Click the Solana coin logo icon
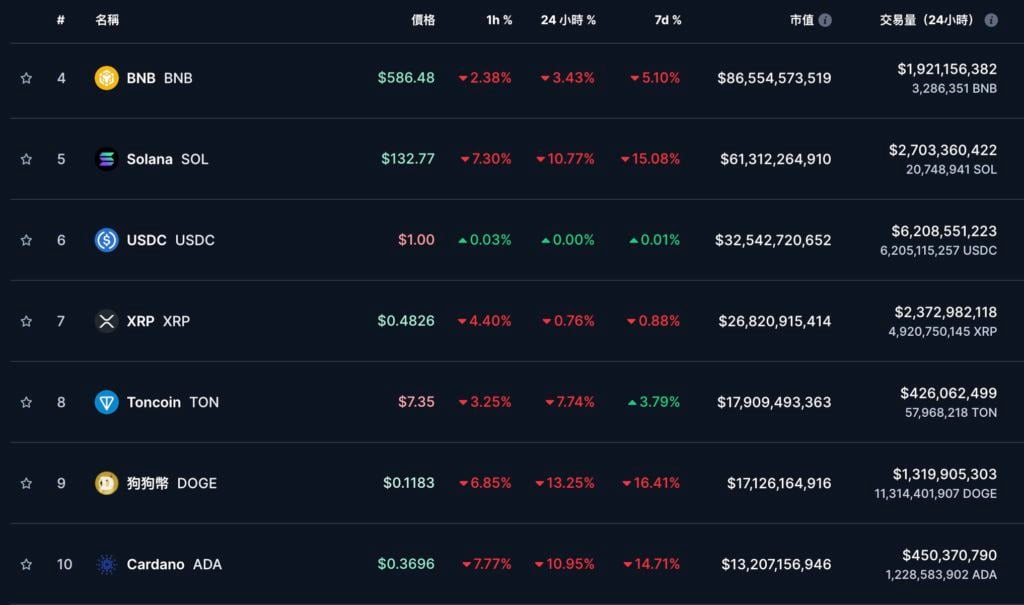Viewport: 1024px width, 605px height. pos(106,159)
